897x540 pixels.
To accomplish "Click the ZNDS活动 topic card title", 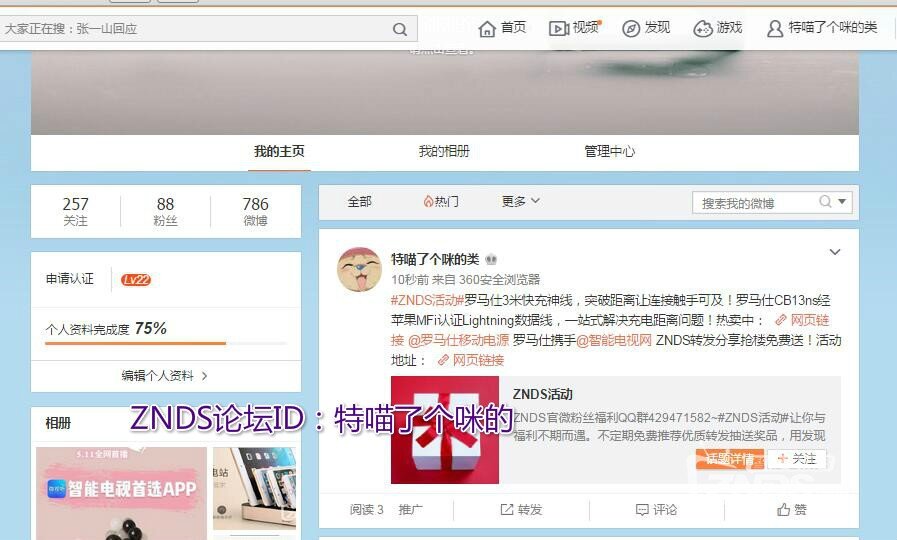I will pyautogui.click(x=542, y=394).
